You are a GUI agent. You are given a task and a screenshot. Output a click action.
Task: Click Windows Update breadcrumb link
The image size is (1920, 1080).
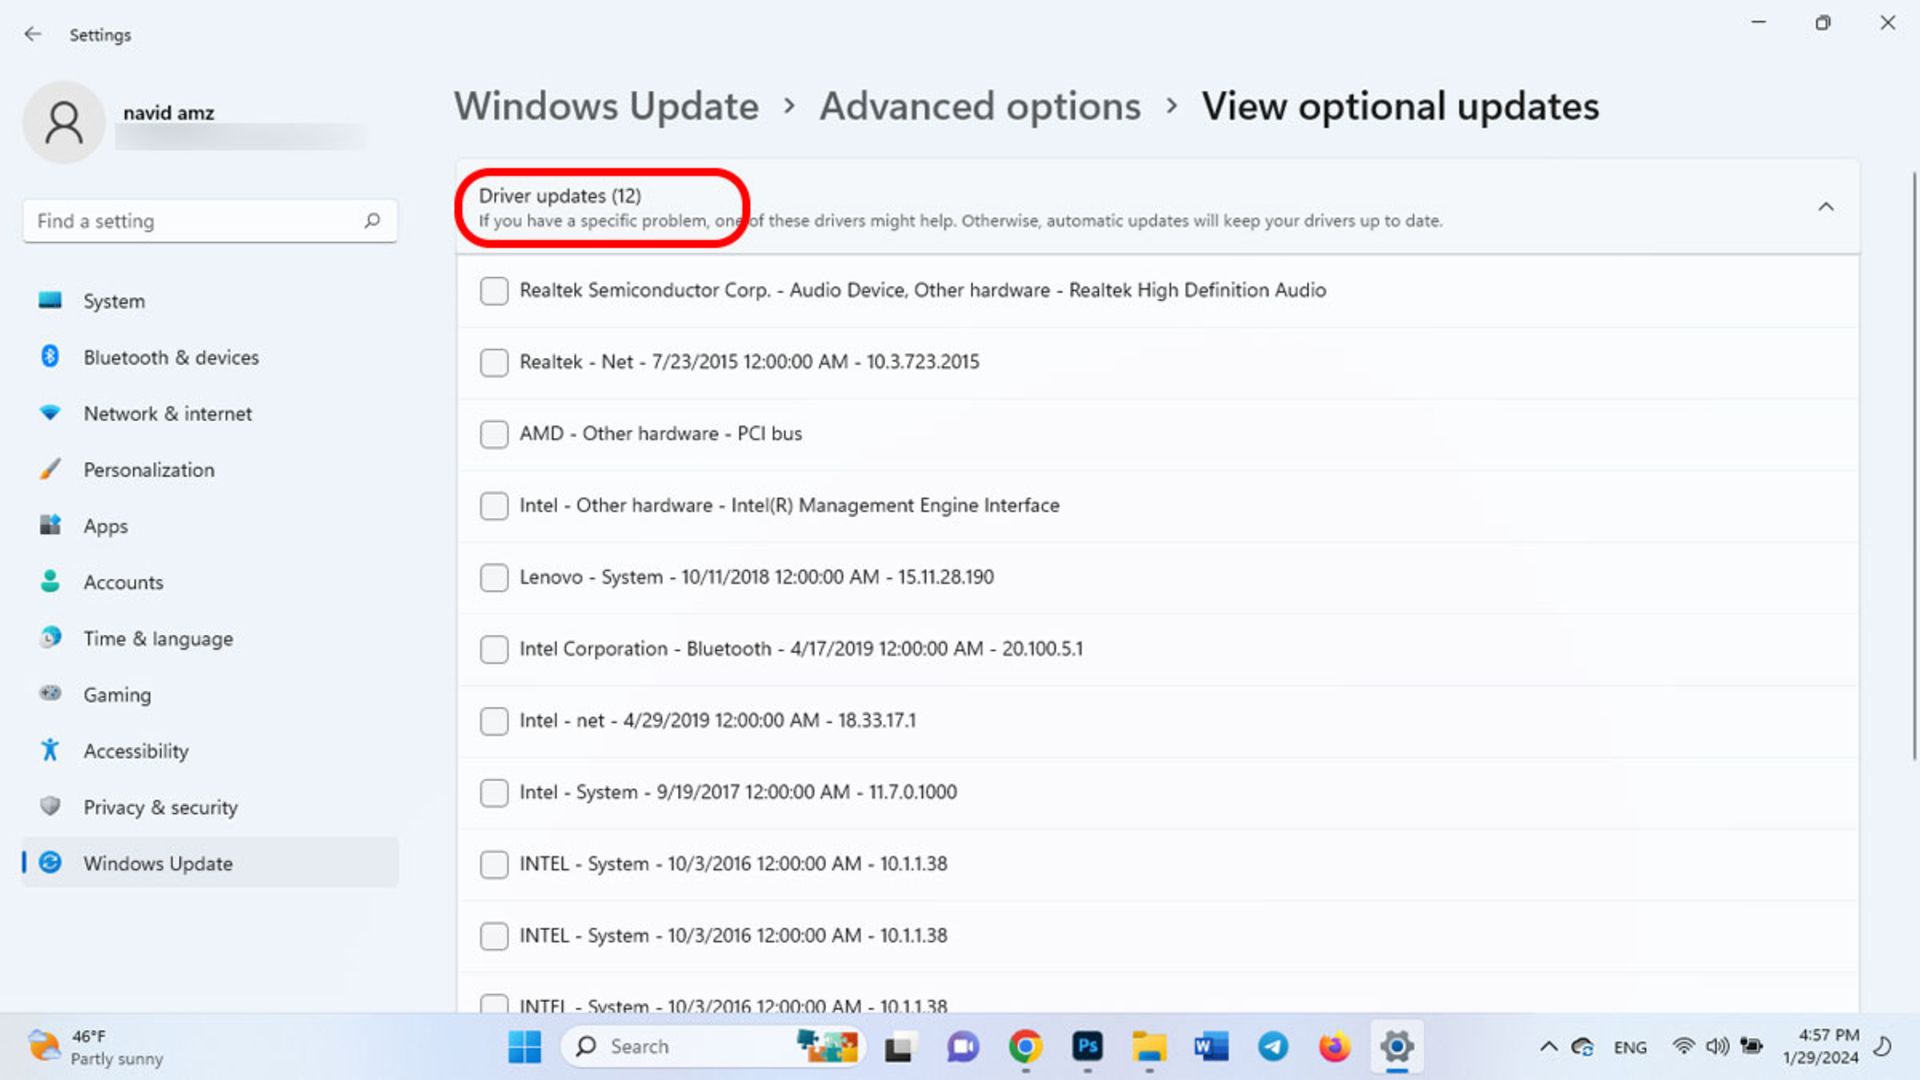point(606,106)
